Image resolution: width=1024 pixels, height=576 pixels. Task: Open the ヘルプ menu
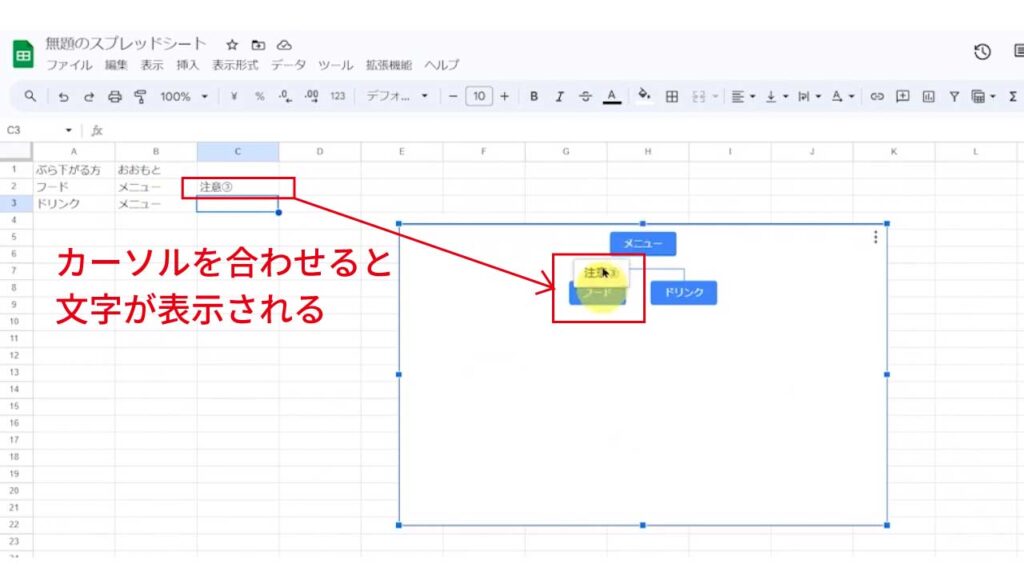(441, 65)
